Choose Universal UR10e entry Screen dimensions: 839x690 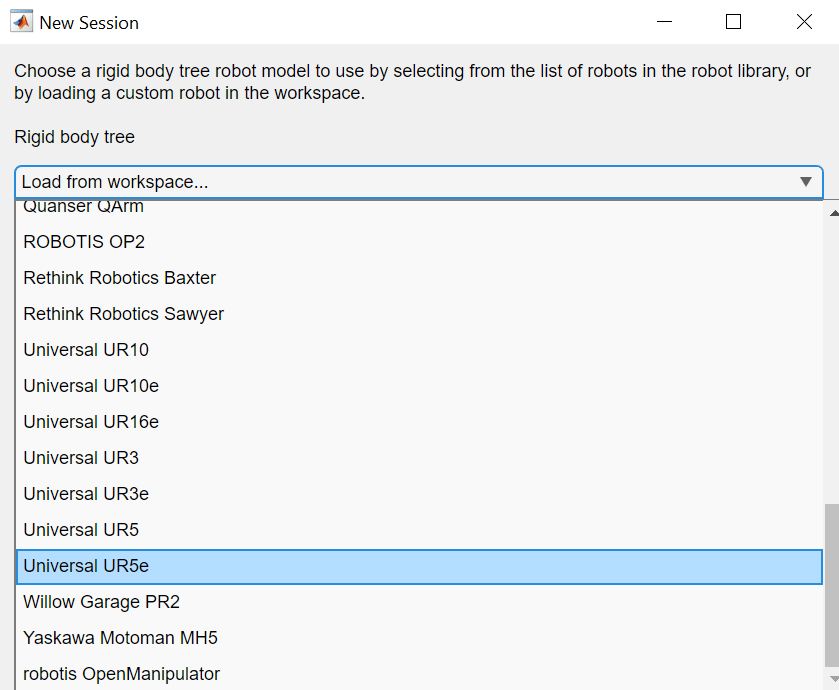(91, 386)
